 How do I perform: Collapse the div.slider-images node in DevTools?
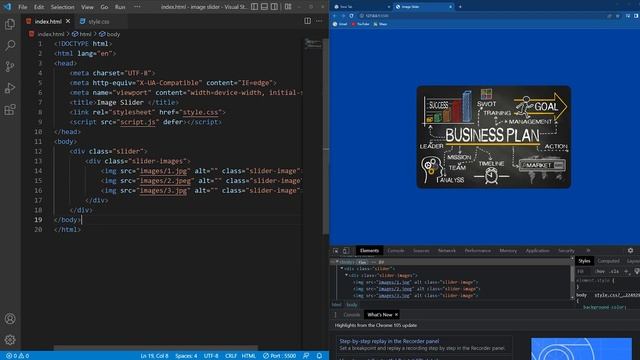[347, 275]
